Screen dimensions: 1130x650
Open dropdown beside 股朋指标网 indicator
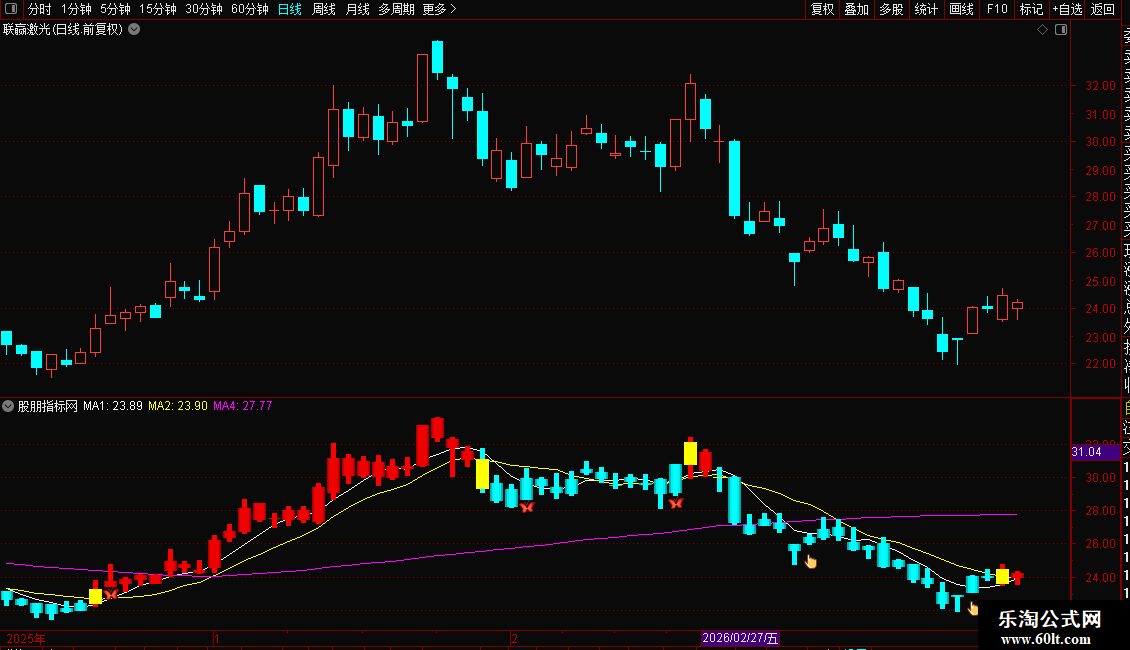[x=8, y=406]
